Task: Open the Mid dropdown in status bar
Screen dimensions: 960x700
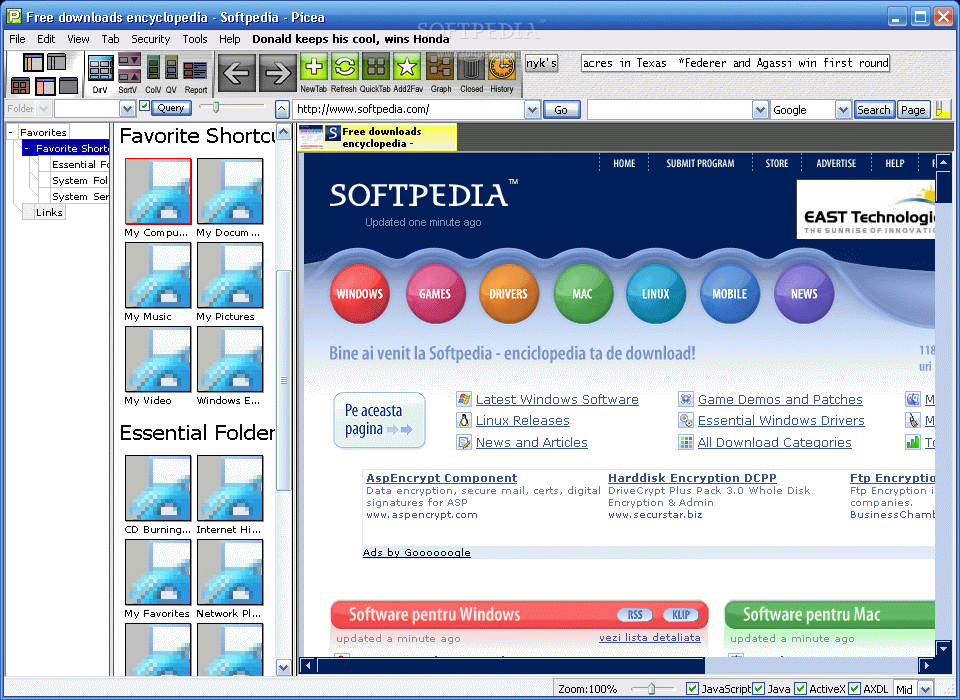Action: (926, 688)
